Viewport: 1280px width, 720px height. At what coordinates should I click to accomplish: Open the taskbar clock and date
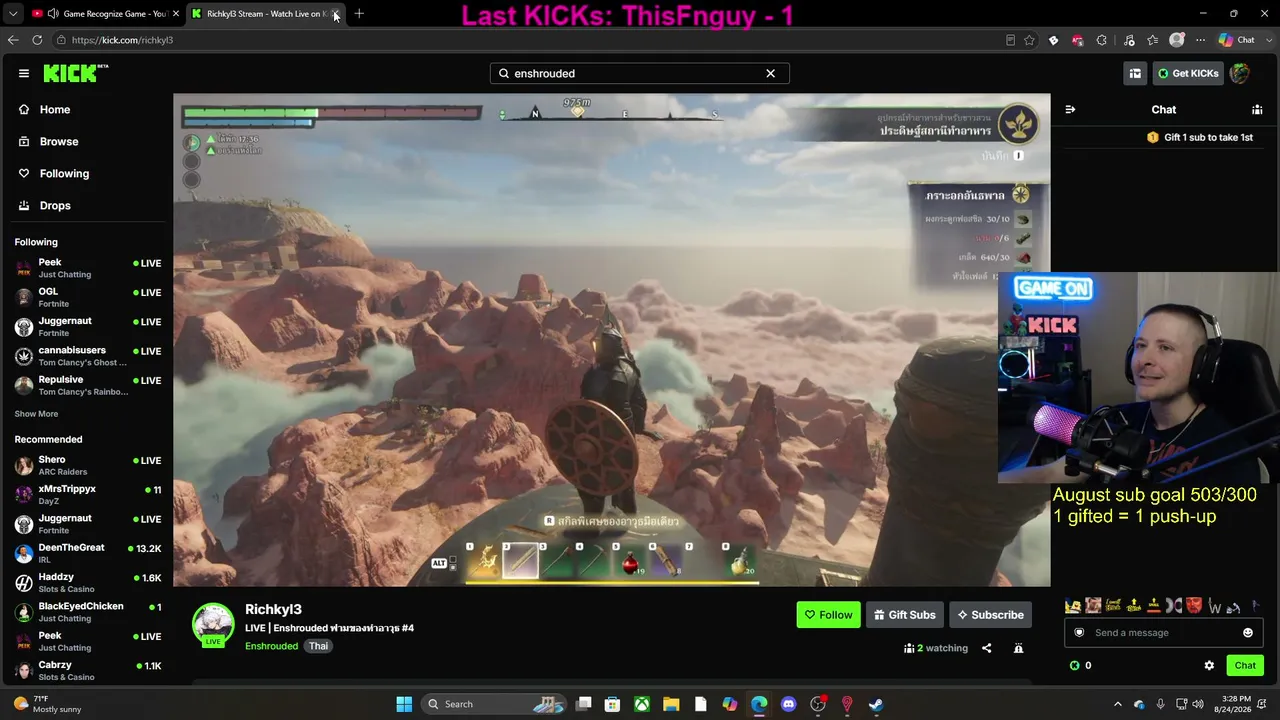pyautogui.click(x=1238, y=704)
